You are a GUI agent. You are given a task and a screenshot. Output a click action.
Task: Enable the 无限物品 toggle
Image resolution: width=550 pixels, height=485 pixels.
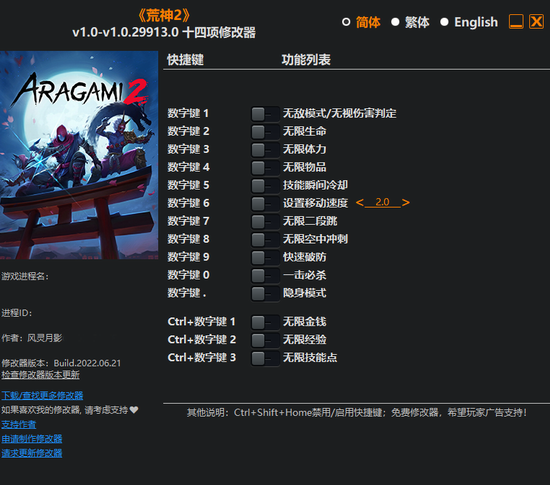pos(265,168)
